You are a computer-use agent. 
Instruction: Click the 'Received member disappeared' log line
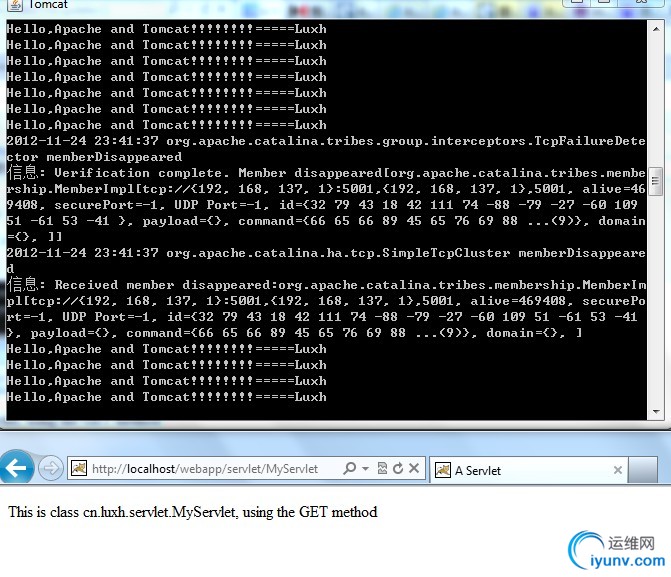(x=326, y=285)
